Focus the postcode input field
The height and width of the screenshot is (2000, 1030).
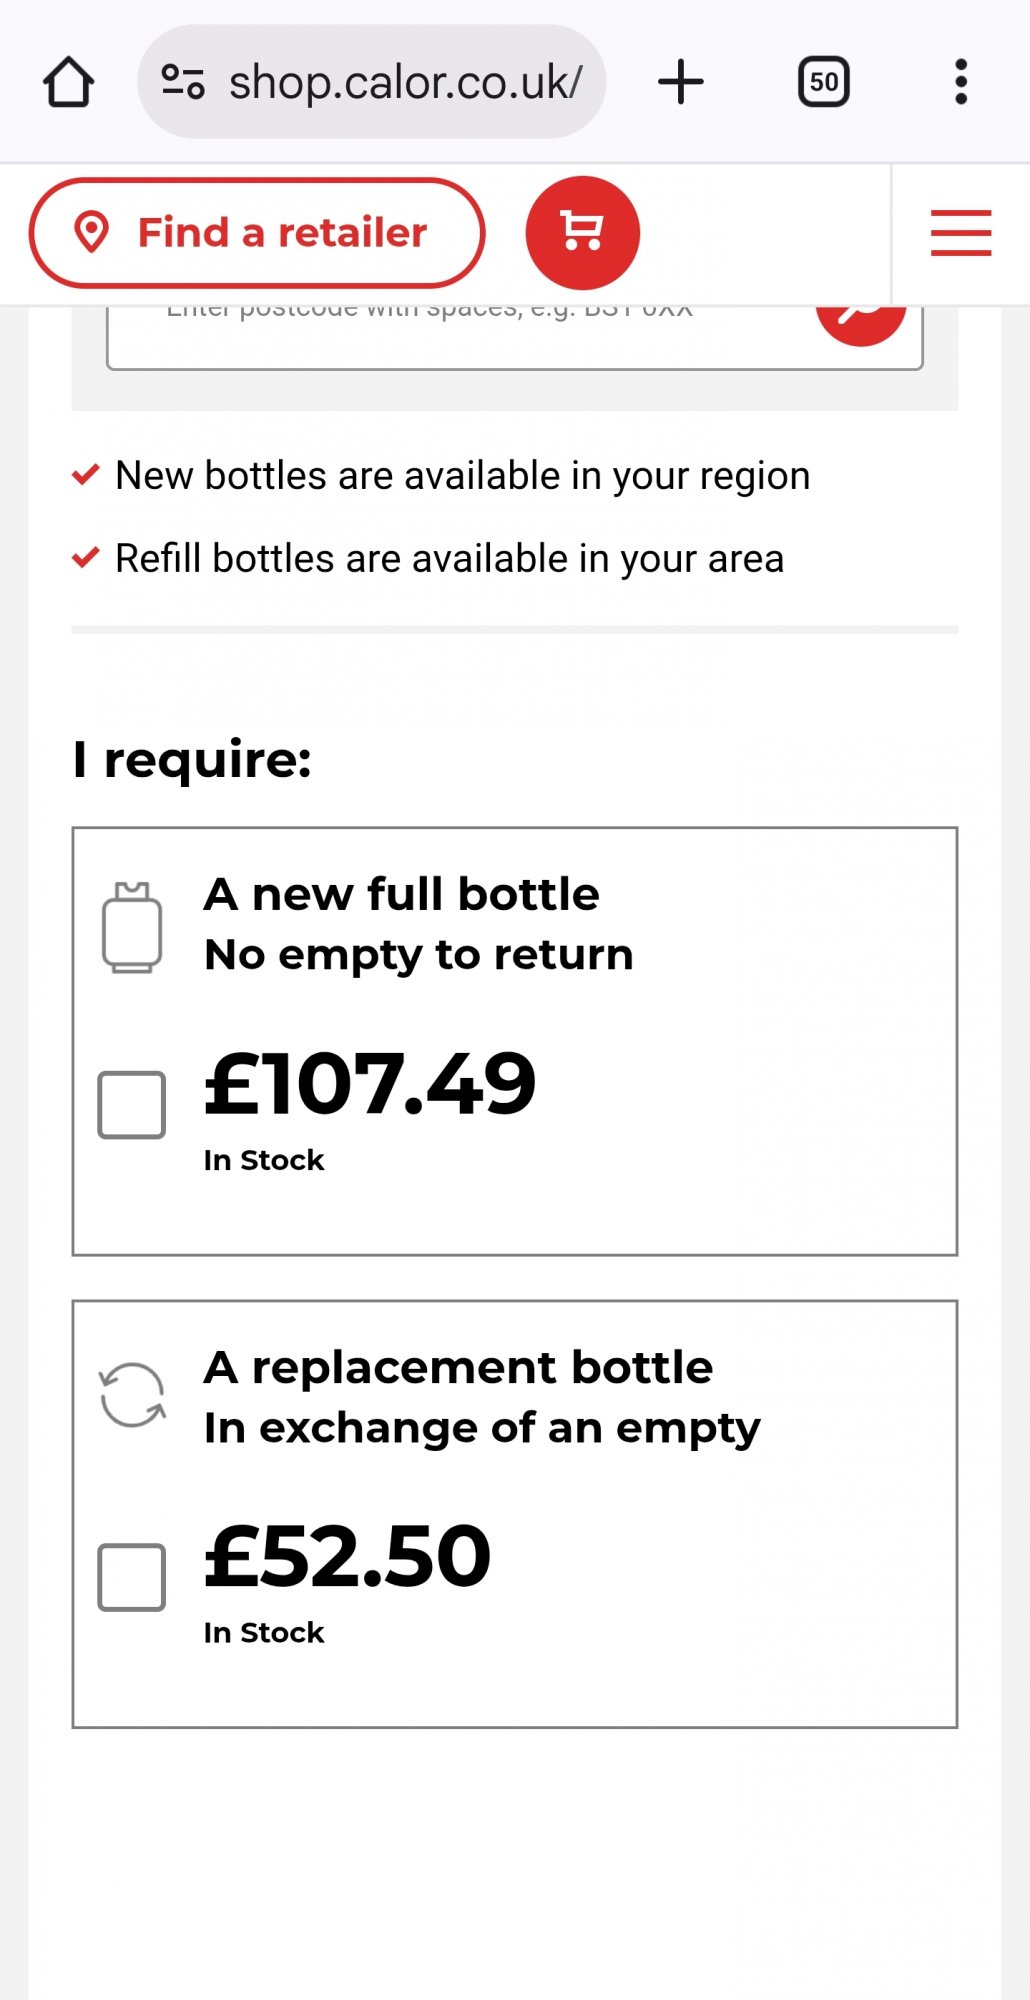[460, 338]
